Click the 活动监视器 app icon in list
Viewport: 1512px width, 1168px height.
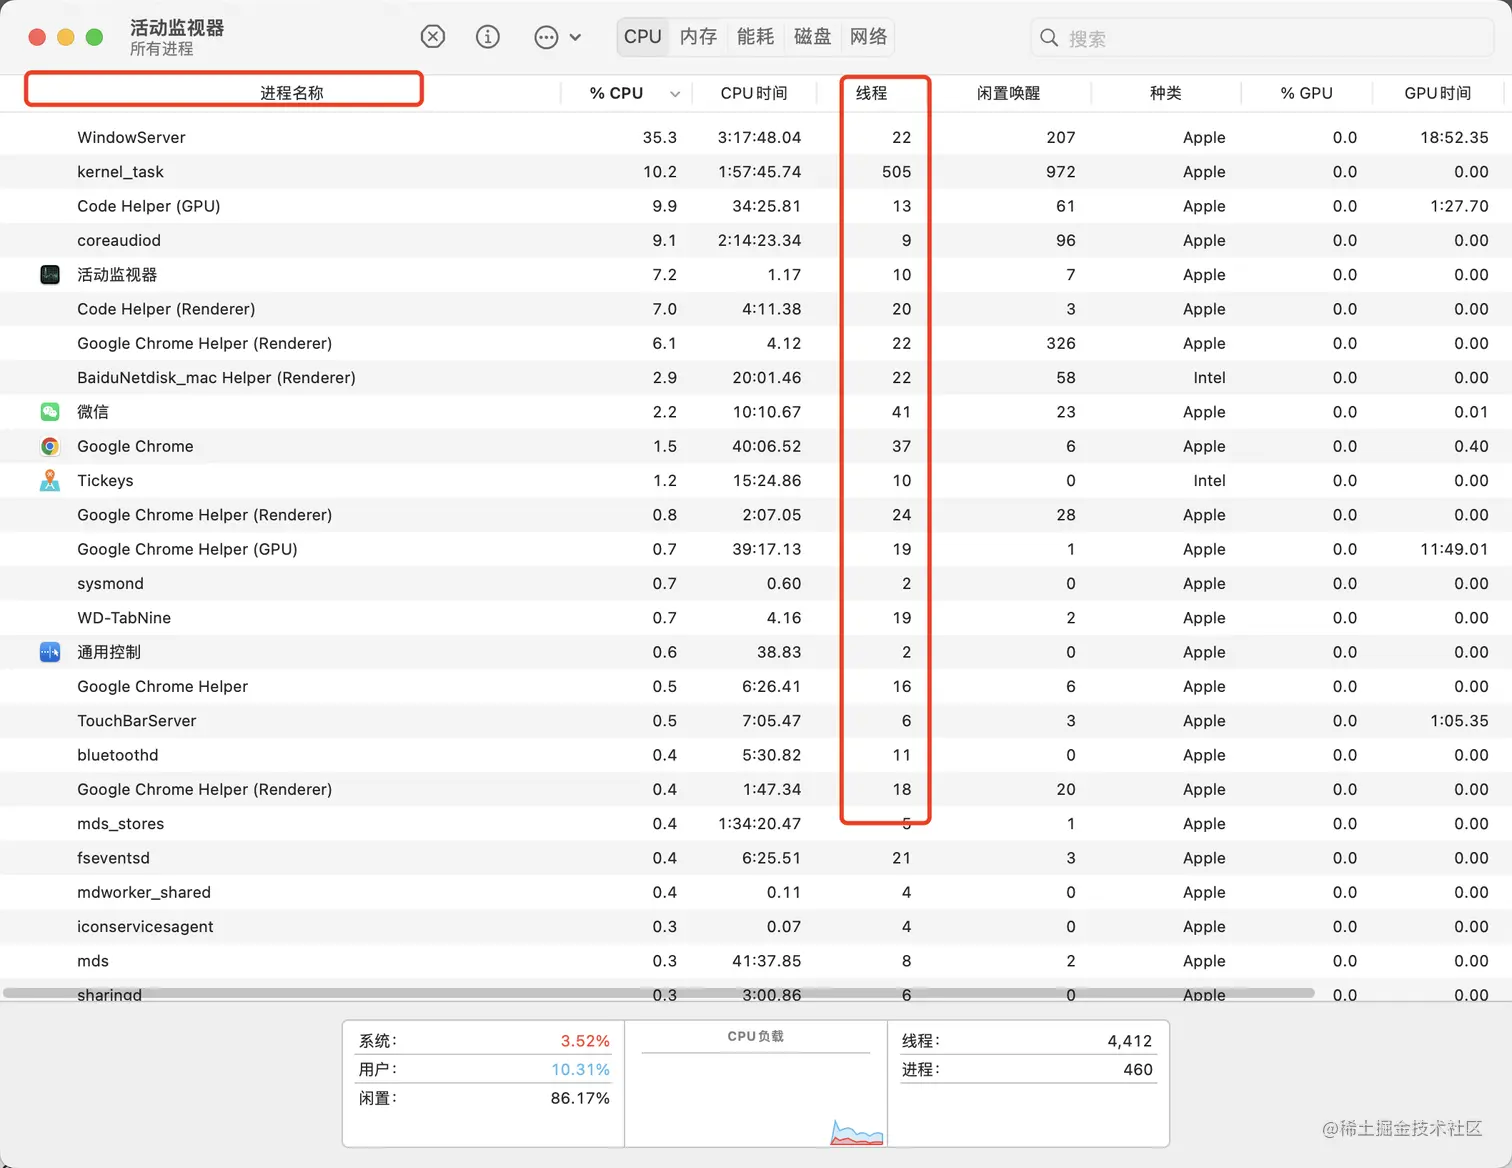coord(50,274)
